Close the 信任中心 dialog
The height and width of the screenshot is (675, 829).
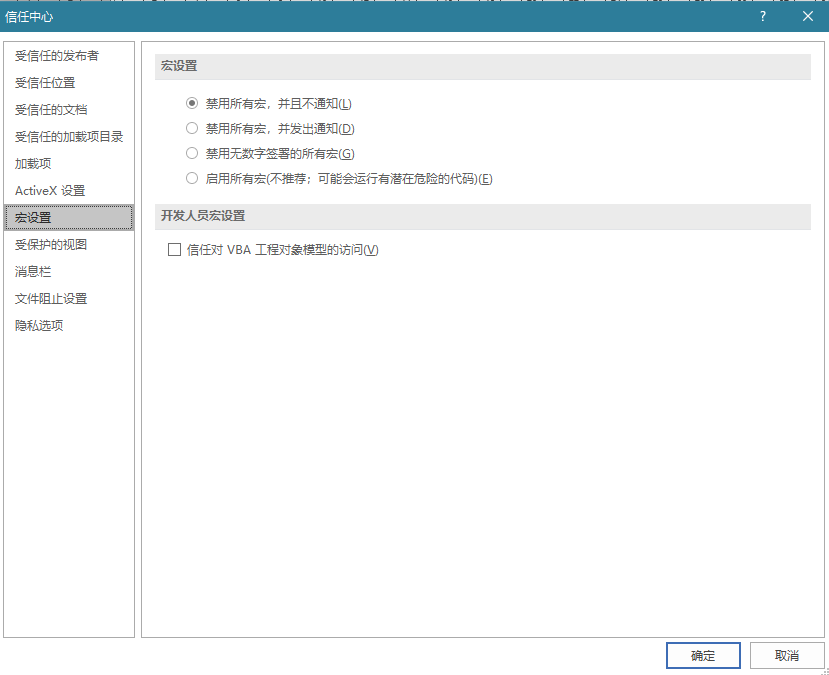pyautogui.click(x=808, y=16)
